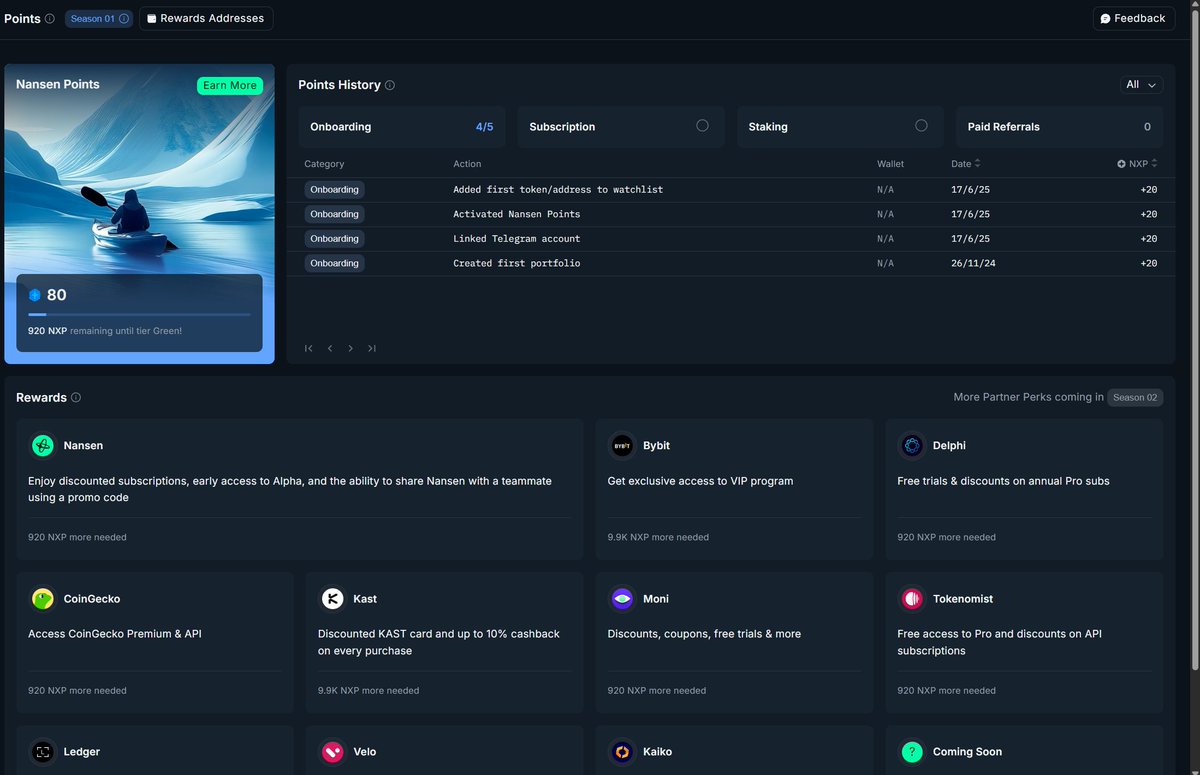The width and height of the screenshot is (1200, 775).
Task: Click '920 NXP remaining until tier Green' text
Action: [x=105, y=330]
